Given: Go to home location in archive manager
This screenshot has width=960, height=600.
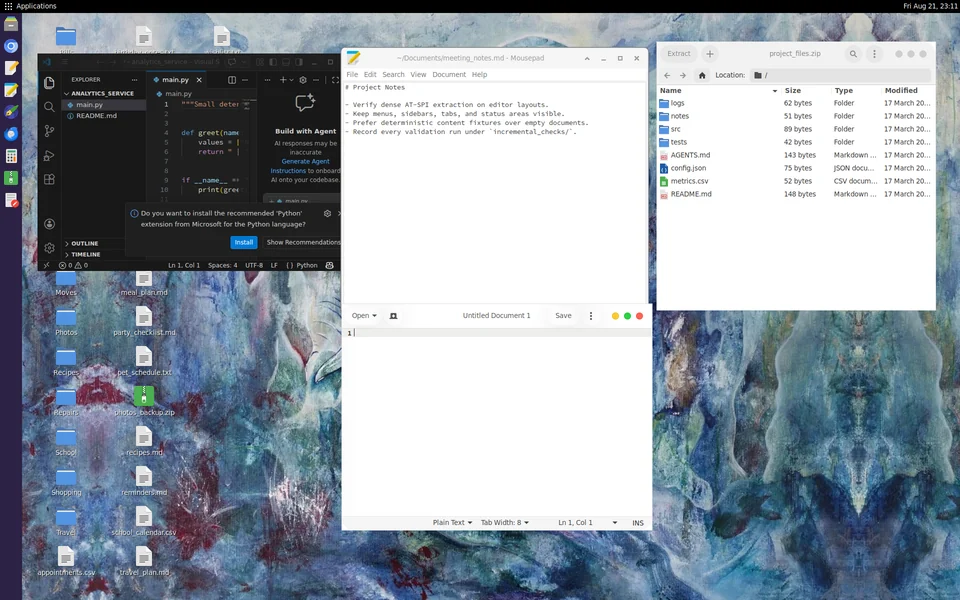Looking at the screenshot, I should pos(702,75).
